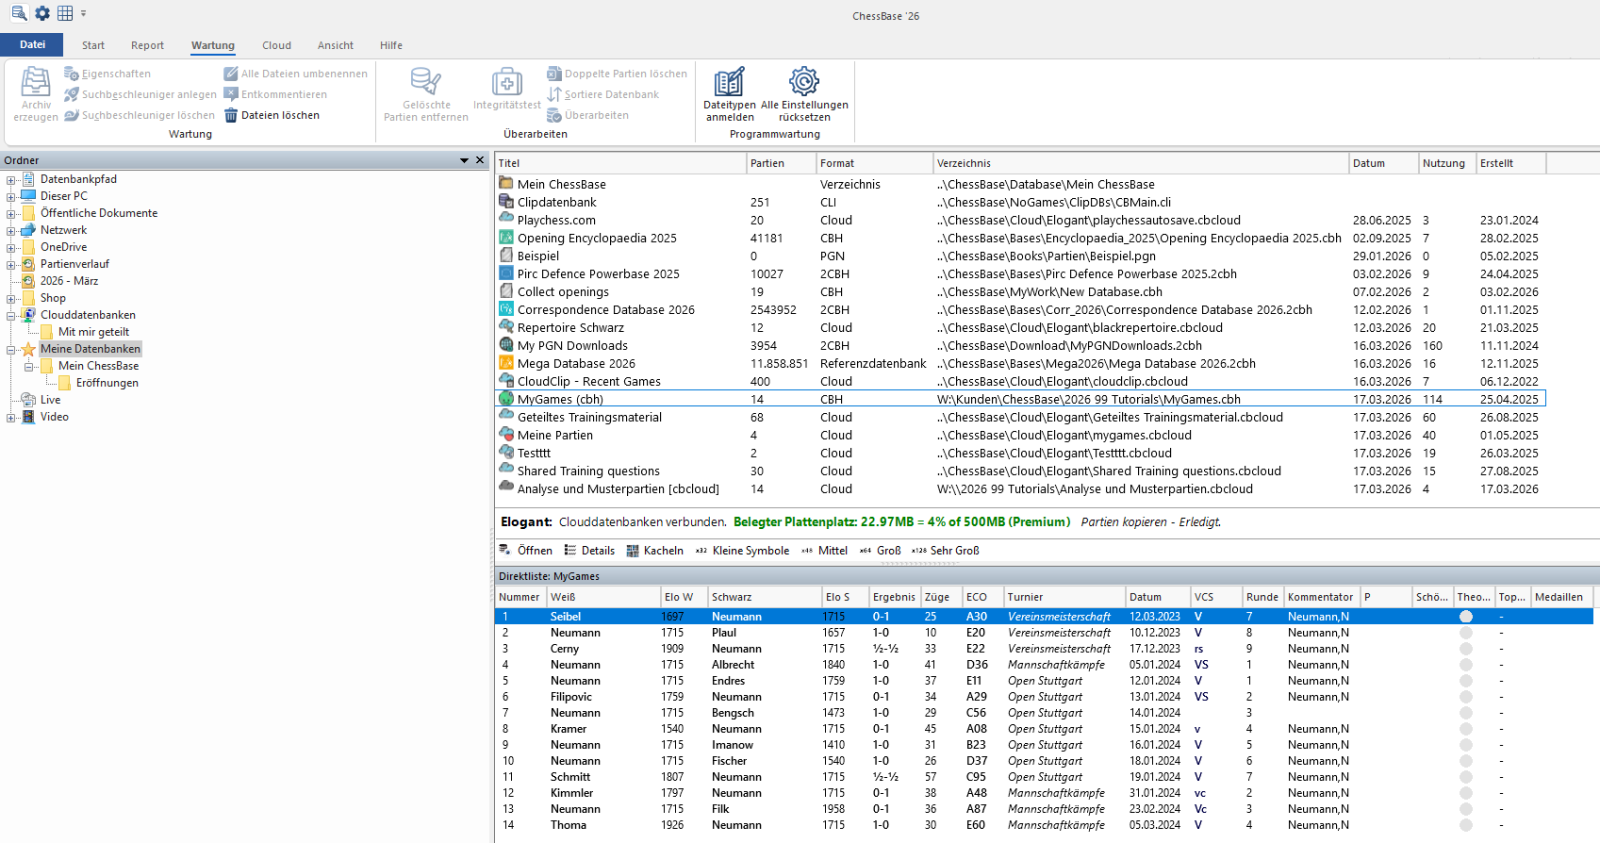Click the Archiv erzeugen icon
1600x843 pixels.
[x=36, y=82]
